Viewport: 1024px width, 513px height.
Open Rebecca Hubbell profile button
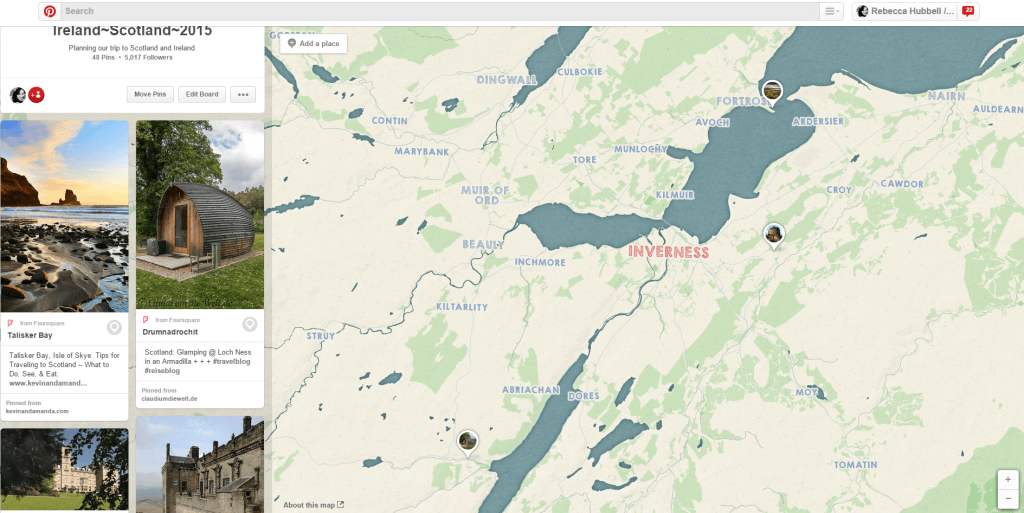905,11
